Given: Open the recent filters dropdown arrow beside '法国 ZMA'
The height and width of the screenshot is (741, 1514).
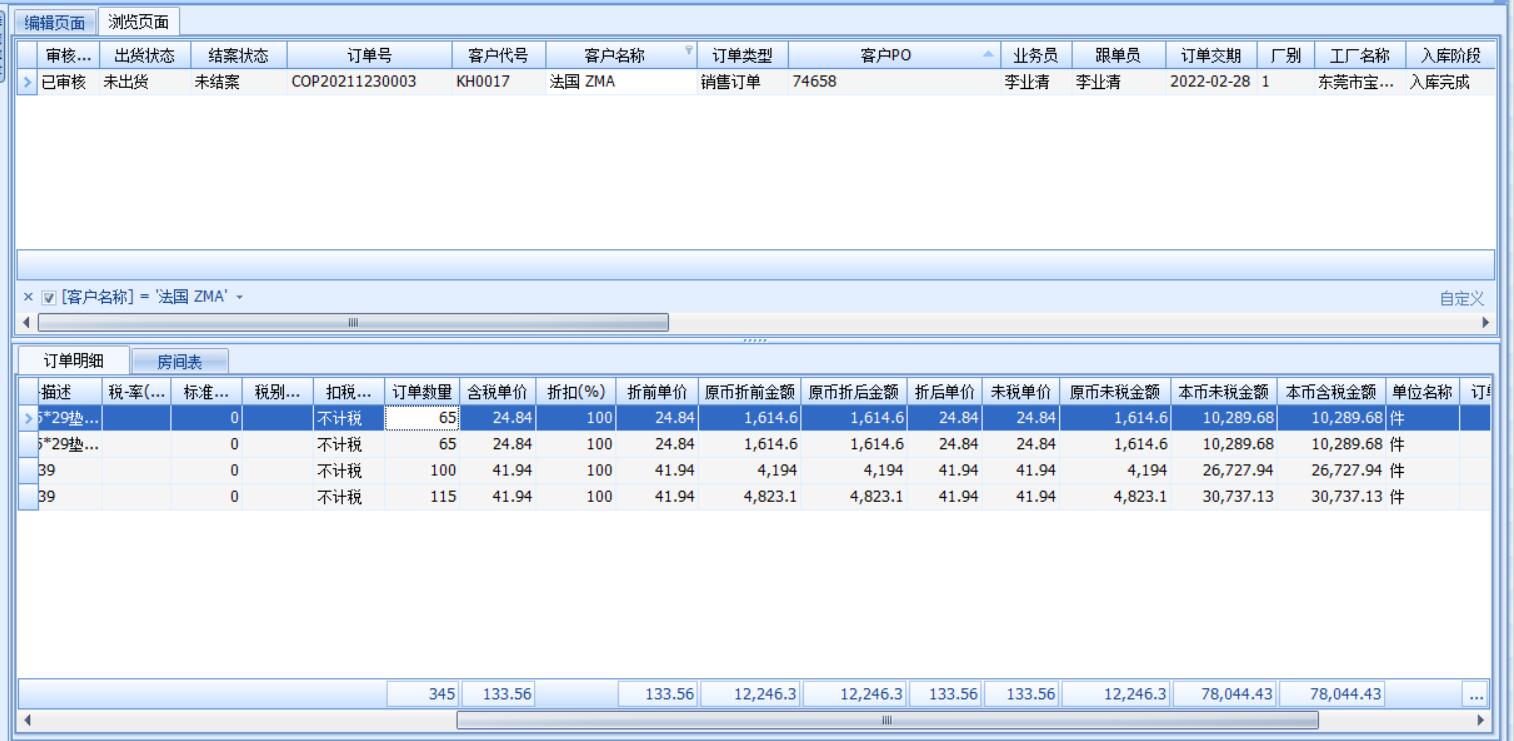Looking at the screenshot, I should (239, 298).
